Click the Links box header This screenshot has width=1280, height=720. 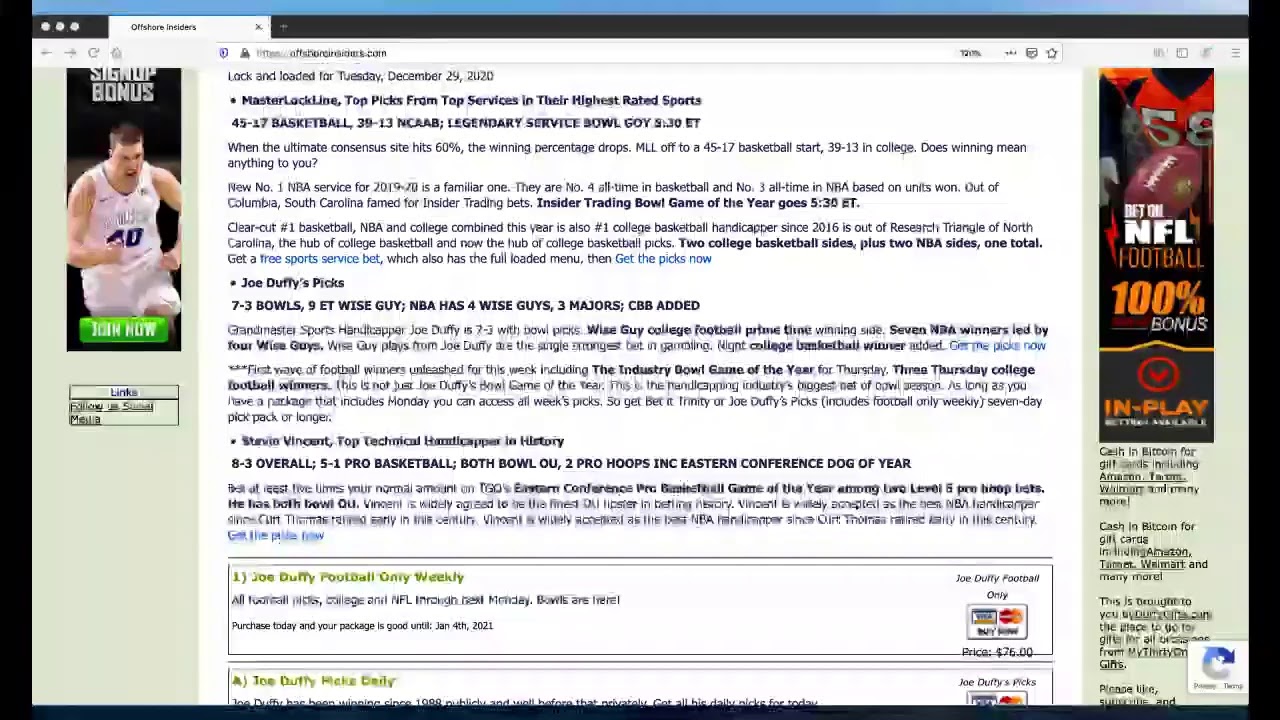pyautogui.click(x=124, y=392)
